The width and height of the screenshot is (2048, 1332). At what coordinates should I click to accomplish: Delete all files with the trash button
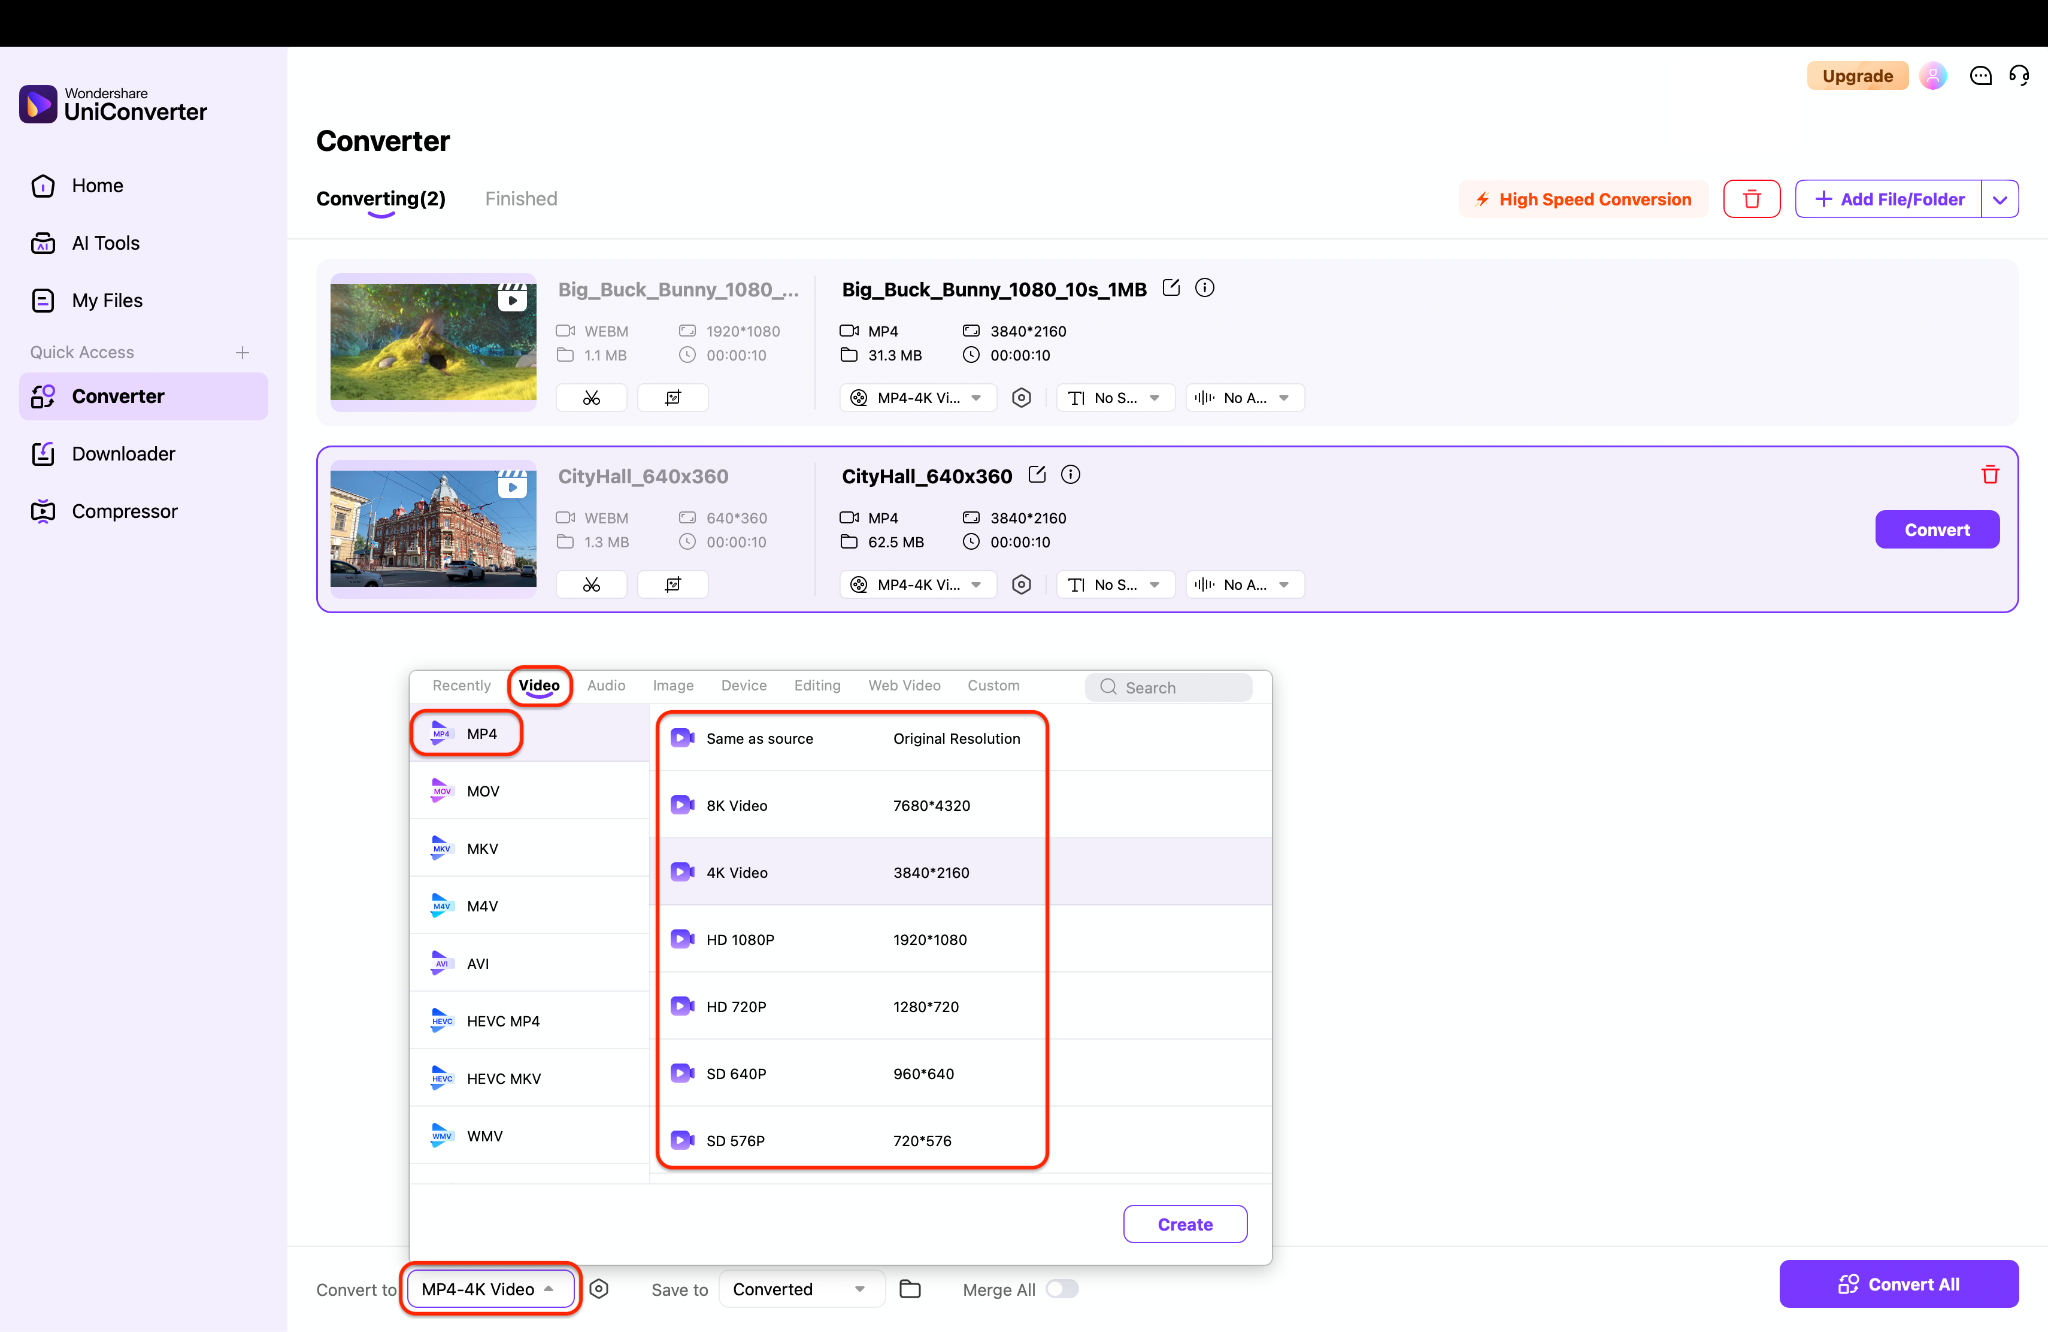click(1752, 199)
